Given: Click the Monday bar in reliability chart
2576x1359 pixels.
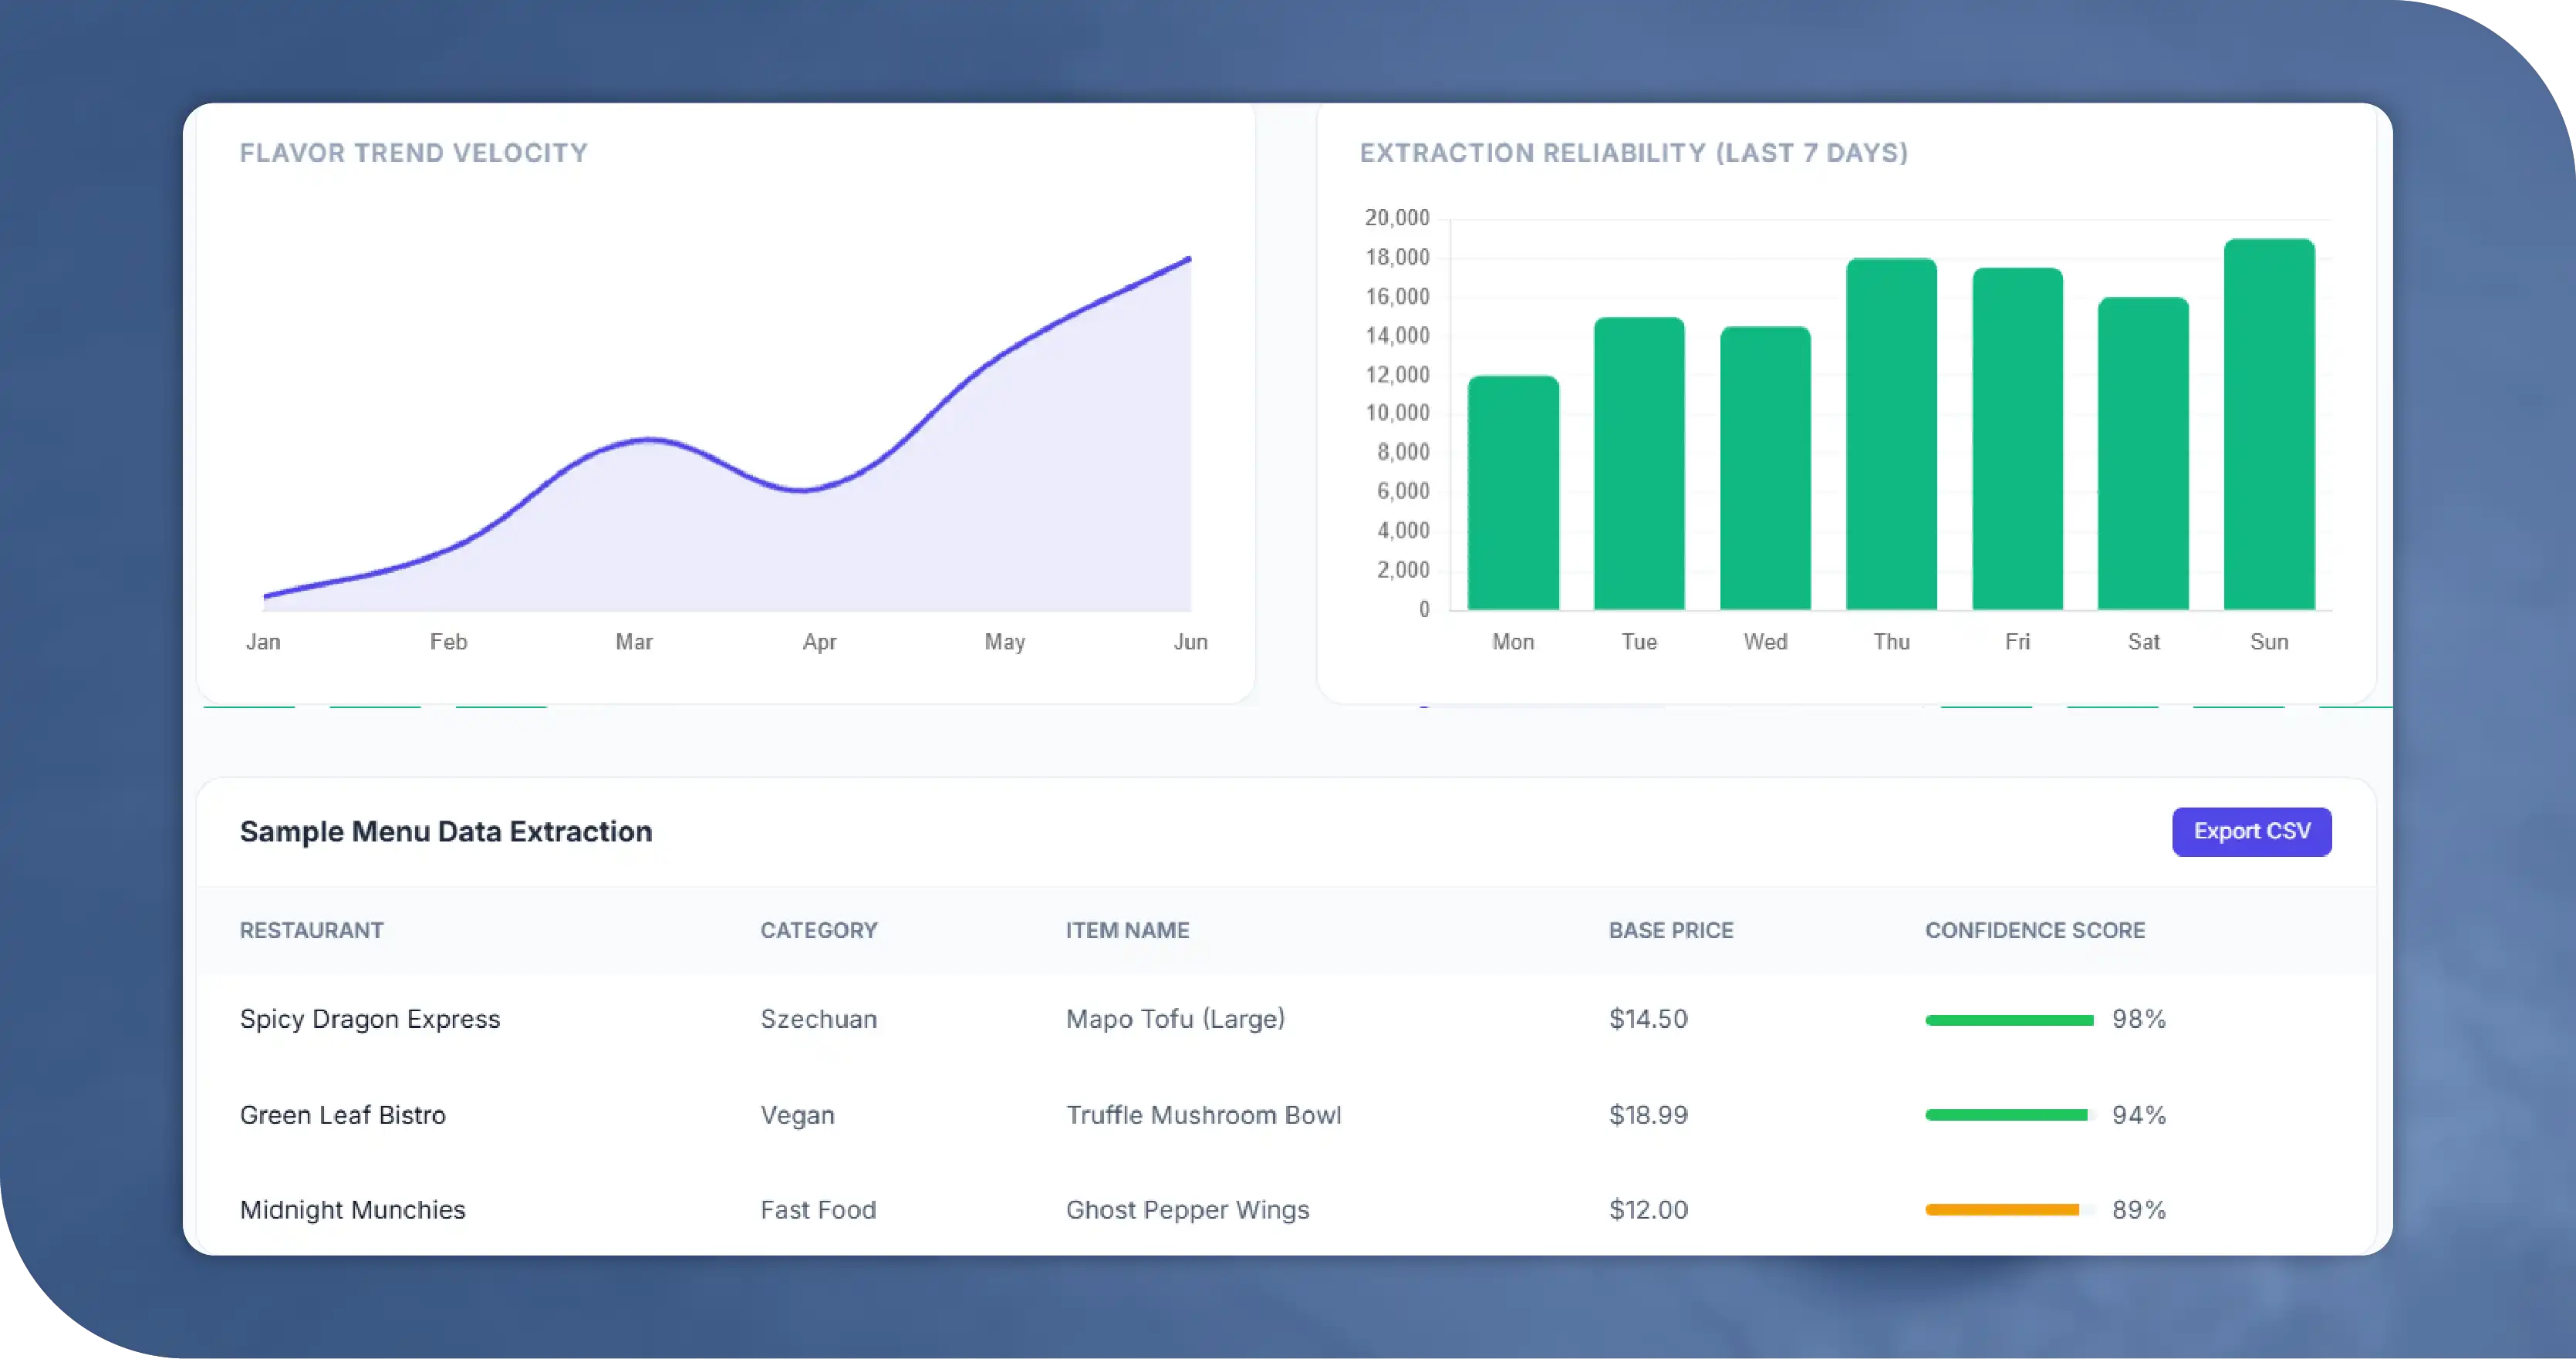Looking at the screenshot, I should click(x=1512, y=493).
